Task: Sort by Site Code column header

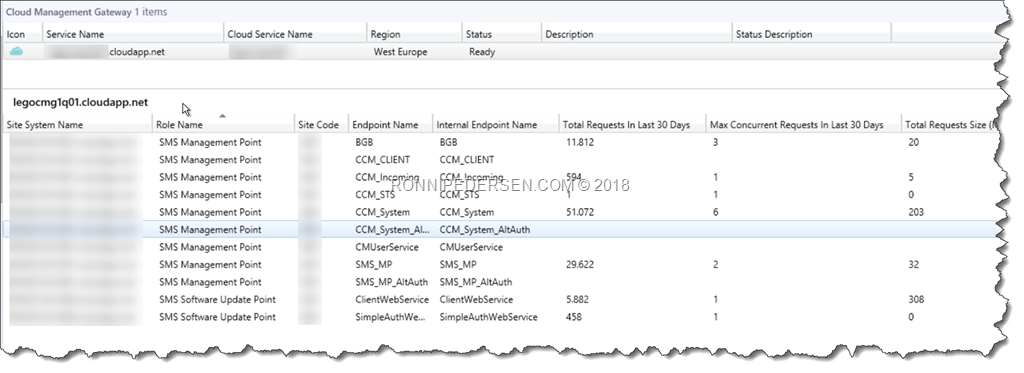Action: [319, 125]
